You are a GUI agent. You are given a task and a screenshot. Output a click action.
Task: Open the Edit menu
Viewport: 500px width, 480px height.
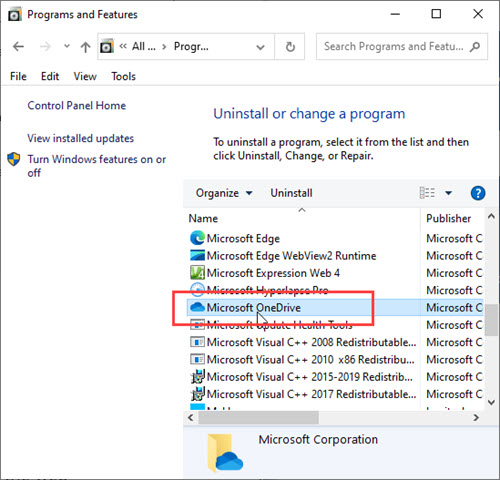point(50,76)
